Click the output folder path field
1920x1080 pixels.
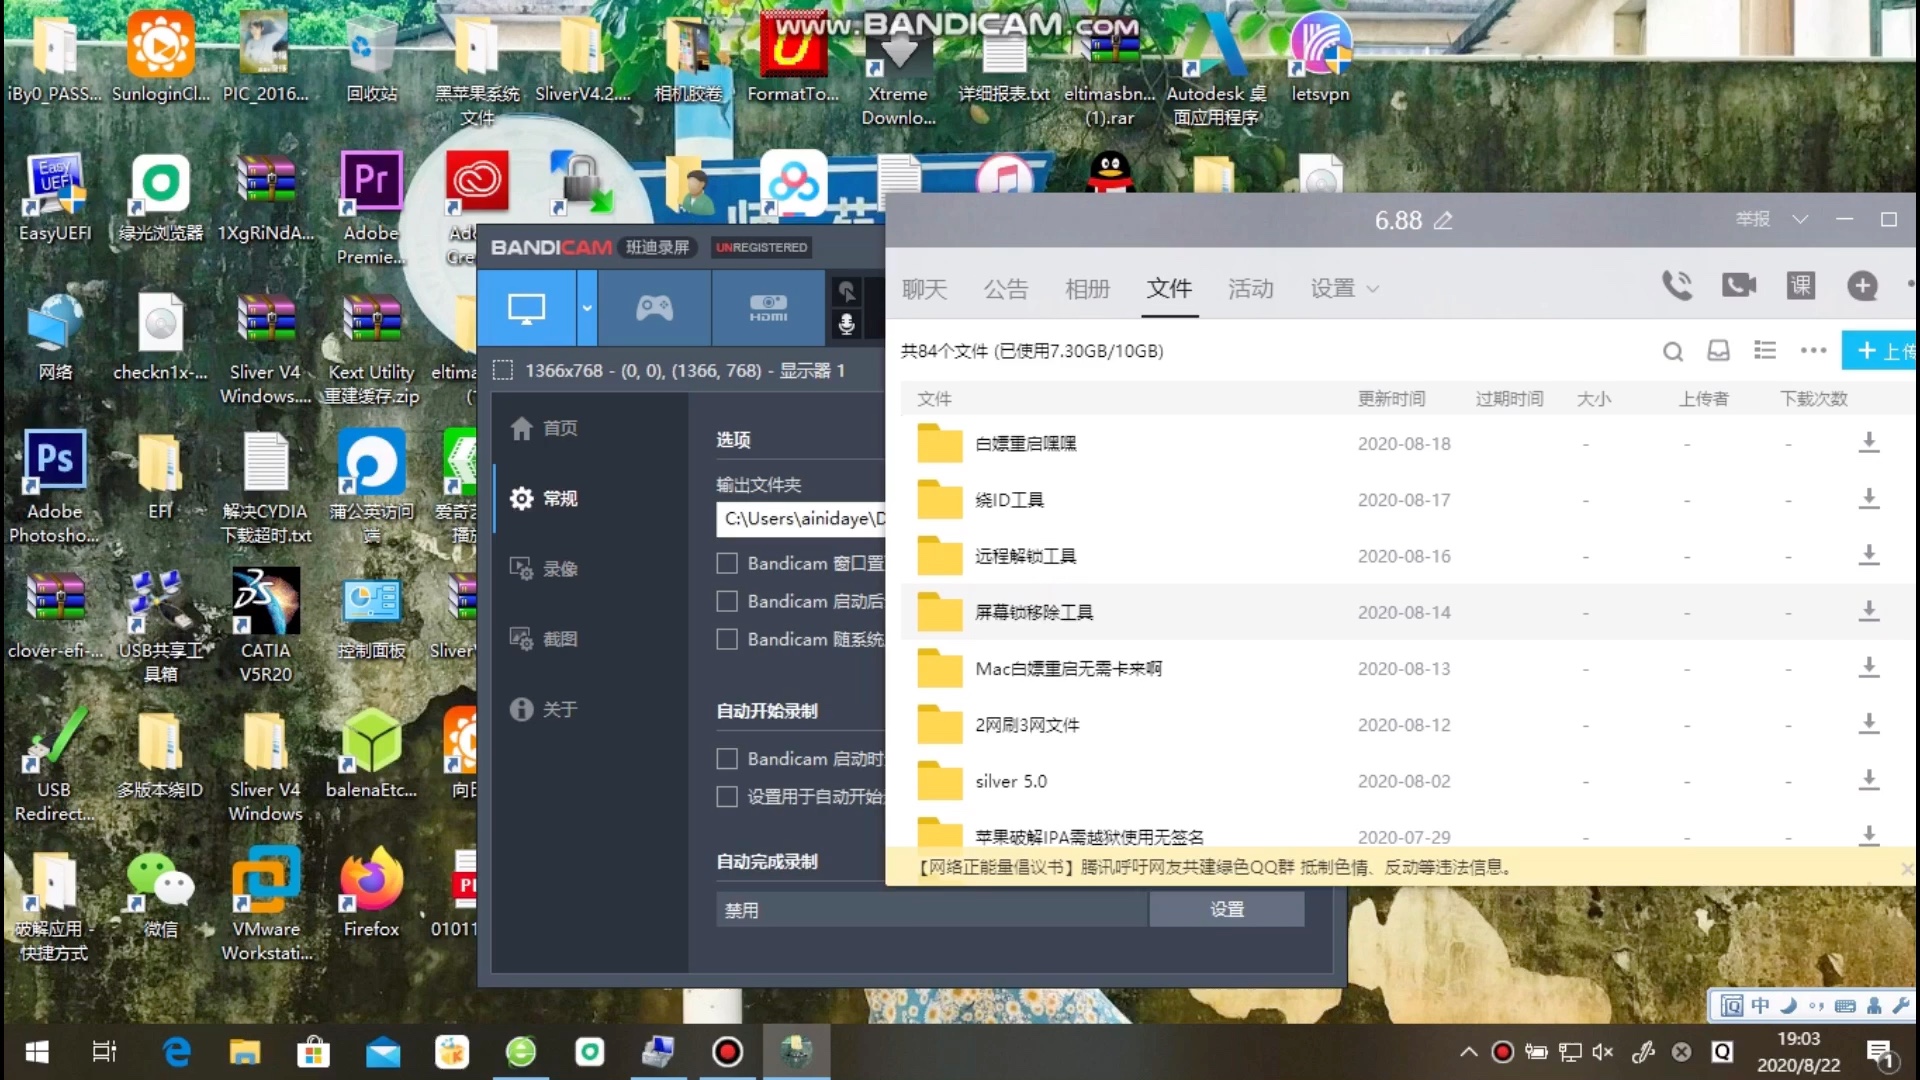tap(801, 519)
